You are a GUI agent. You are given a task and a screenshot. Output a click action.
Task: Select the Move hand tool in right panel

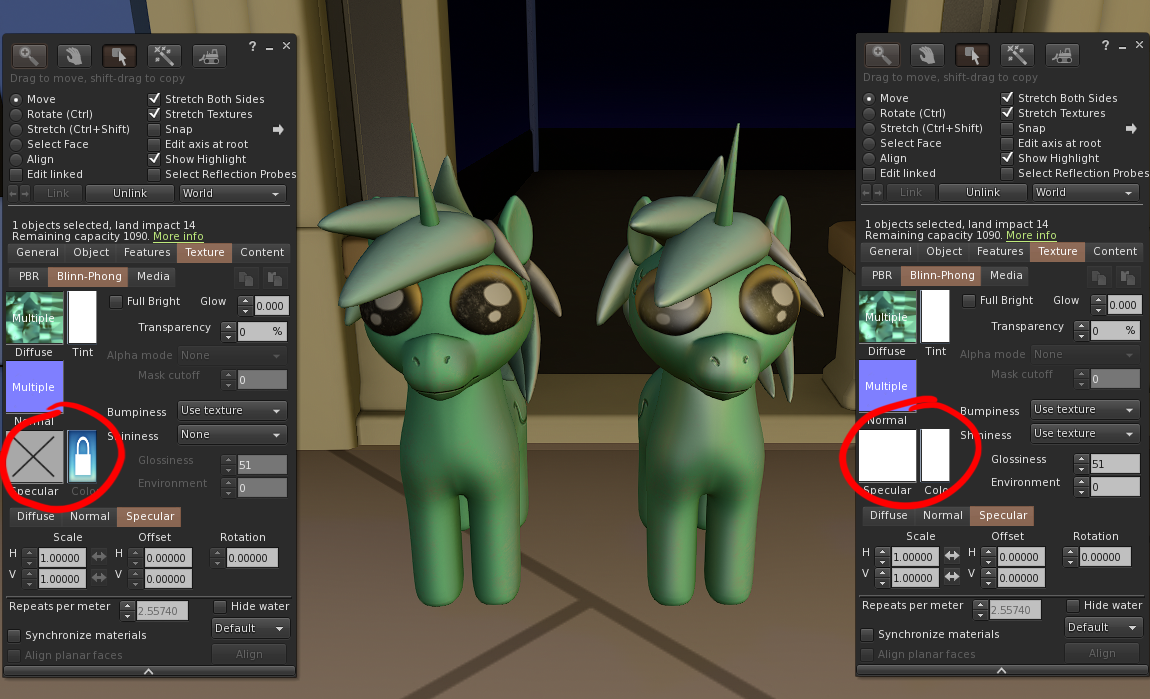tap(927, 55)
